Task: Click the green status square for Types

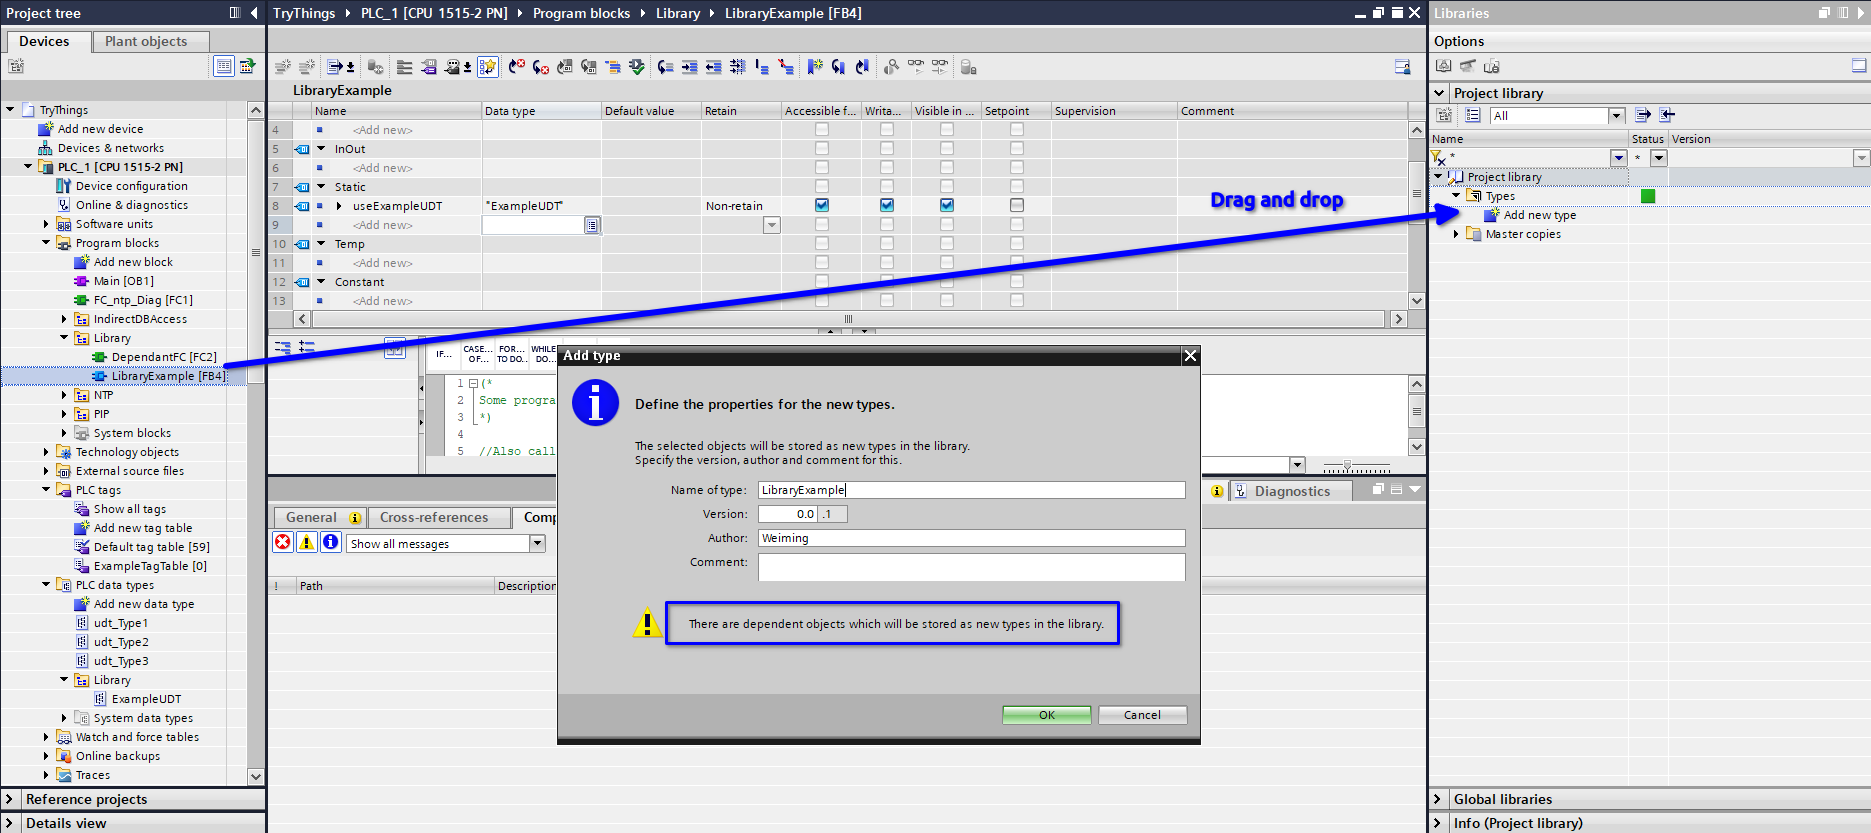Action: coord(1648,196)
